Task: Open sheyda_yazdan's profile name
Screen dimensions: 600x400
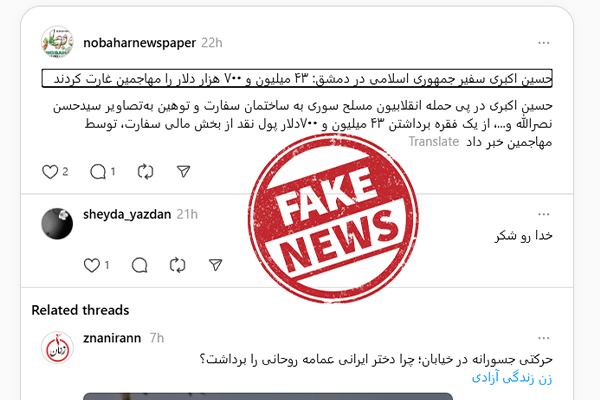Action: [127, 214]
